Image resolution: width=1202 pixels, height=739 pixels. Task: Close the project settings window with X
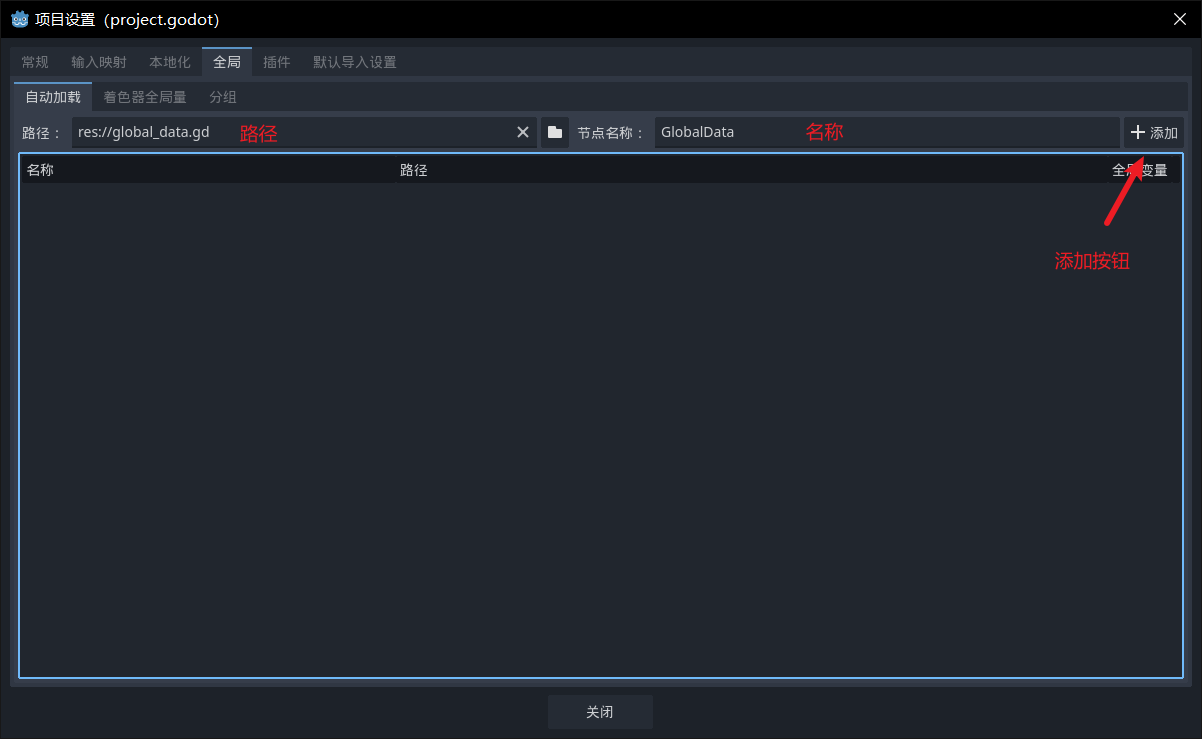(1180, 19)
